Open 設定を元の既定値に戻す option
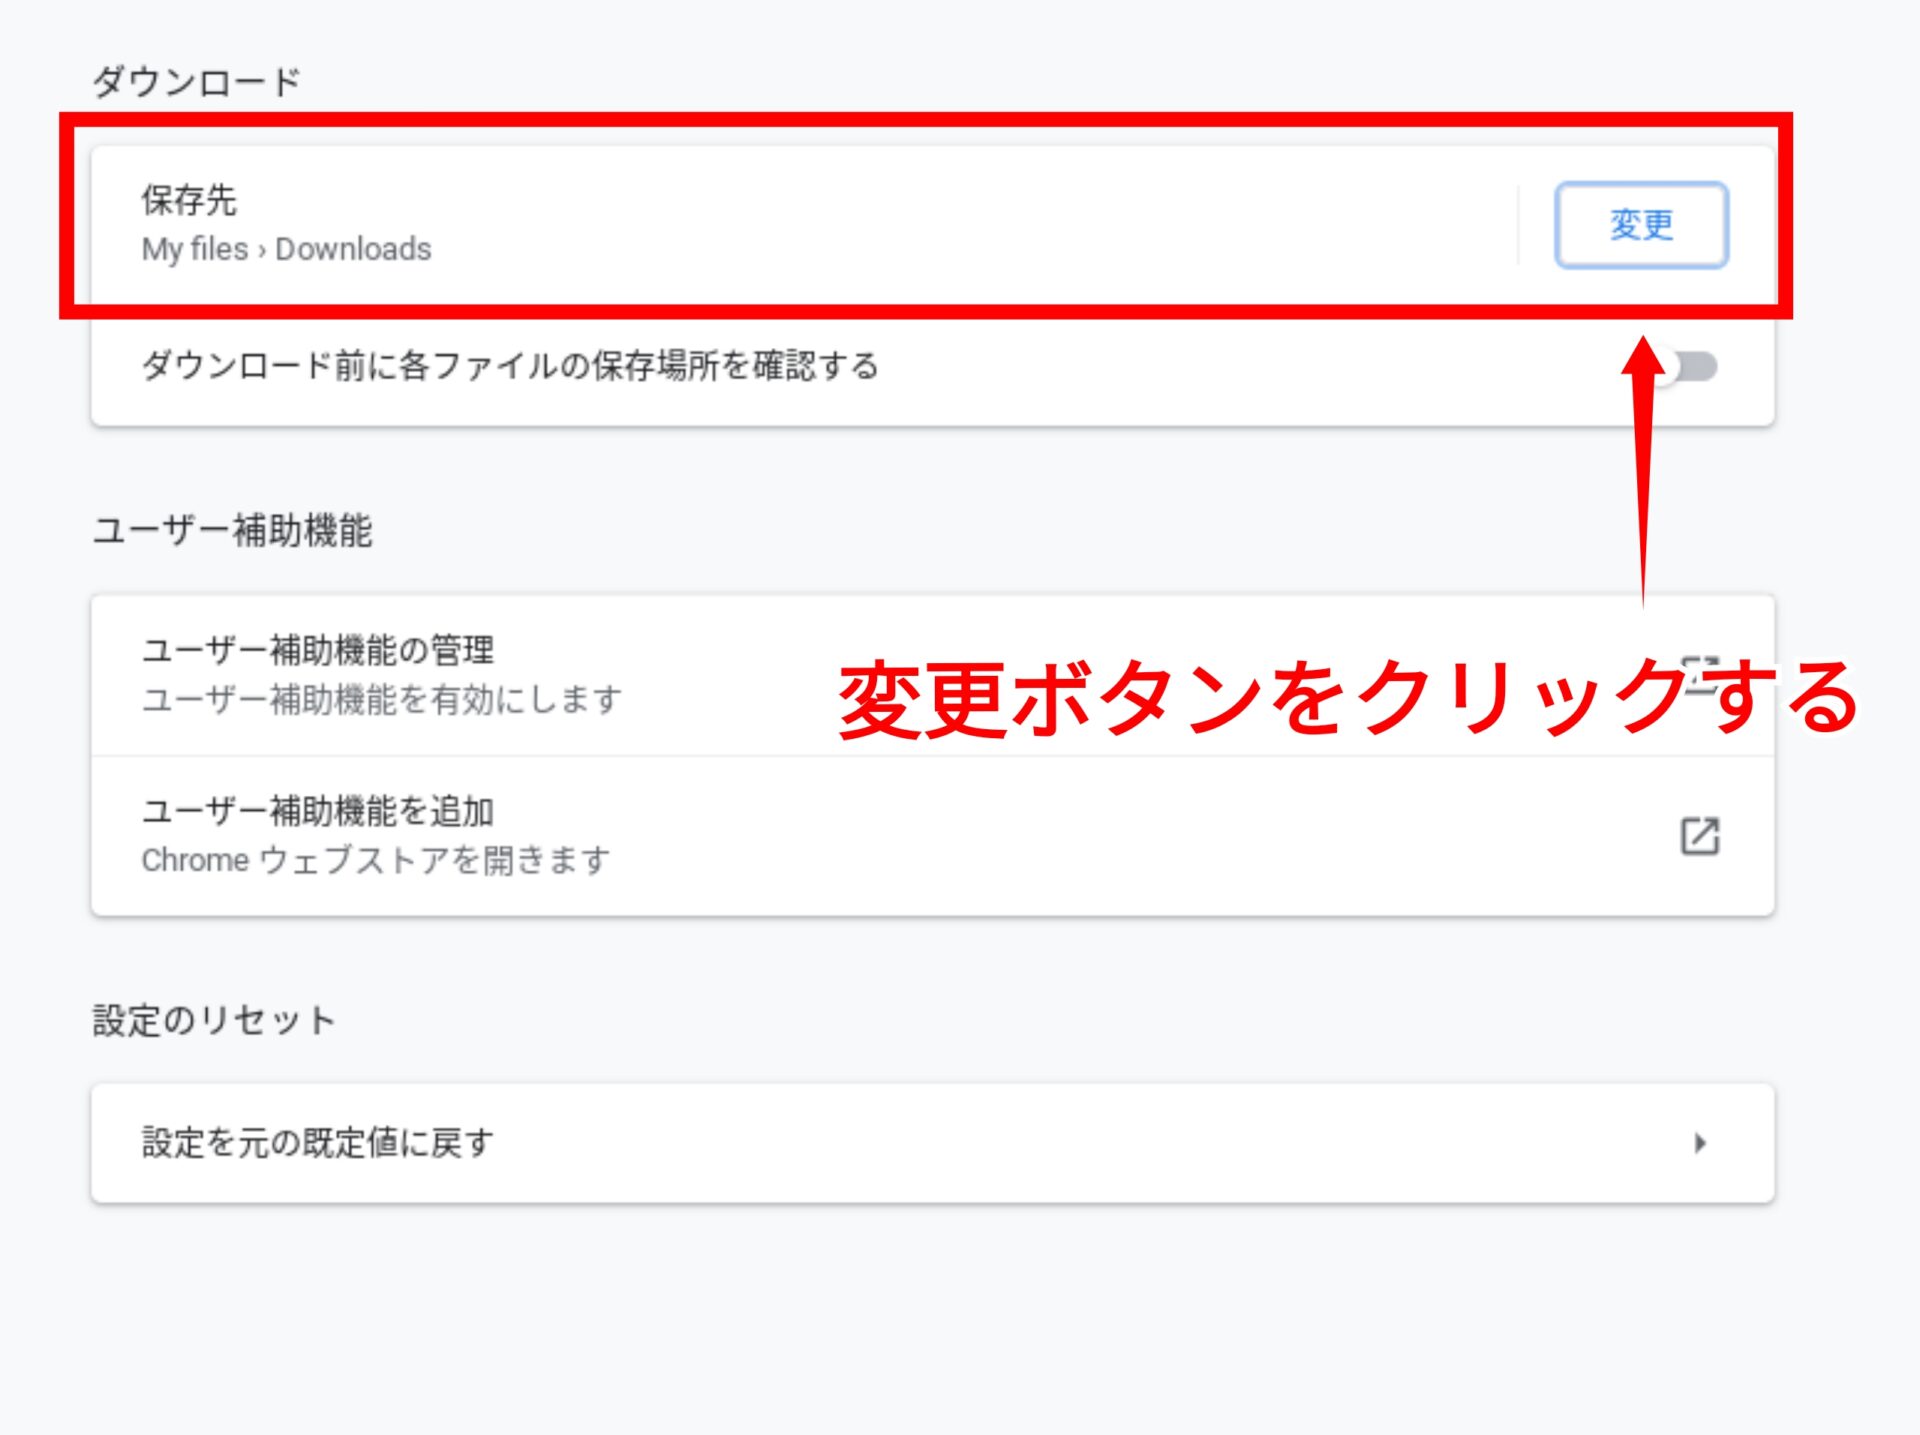Screen dimensions: 1920x1435 coord(318,1143)
